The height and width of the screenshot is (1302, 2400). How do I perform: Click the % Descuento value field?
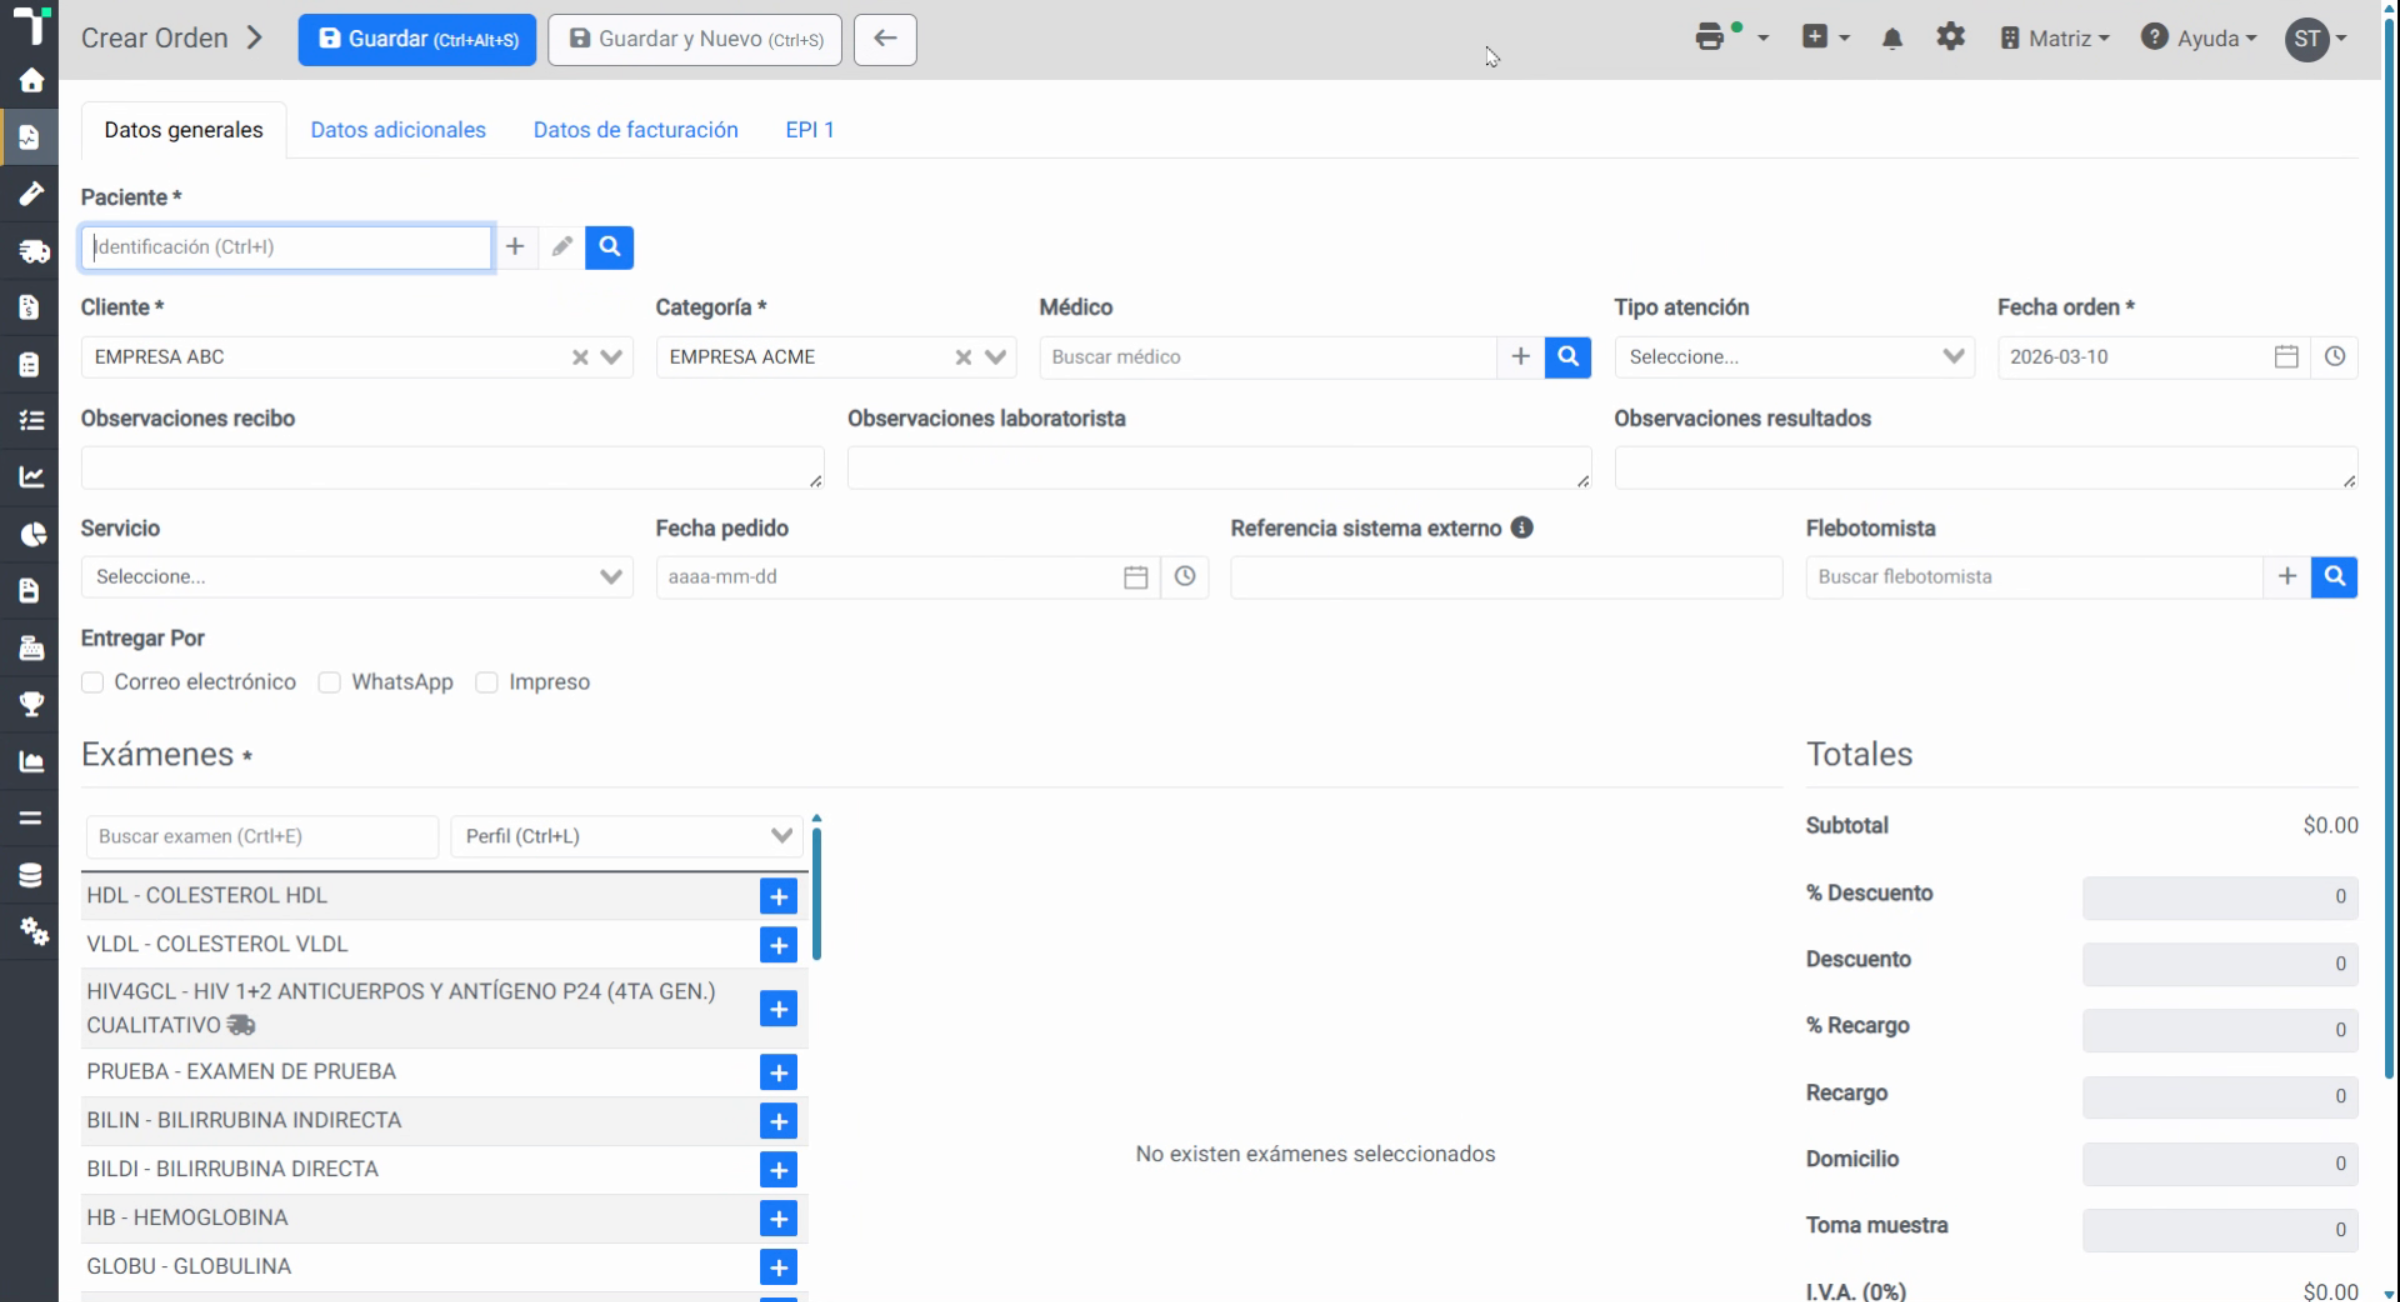point(2220,896)
